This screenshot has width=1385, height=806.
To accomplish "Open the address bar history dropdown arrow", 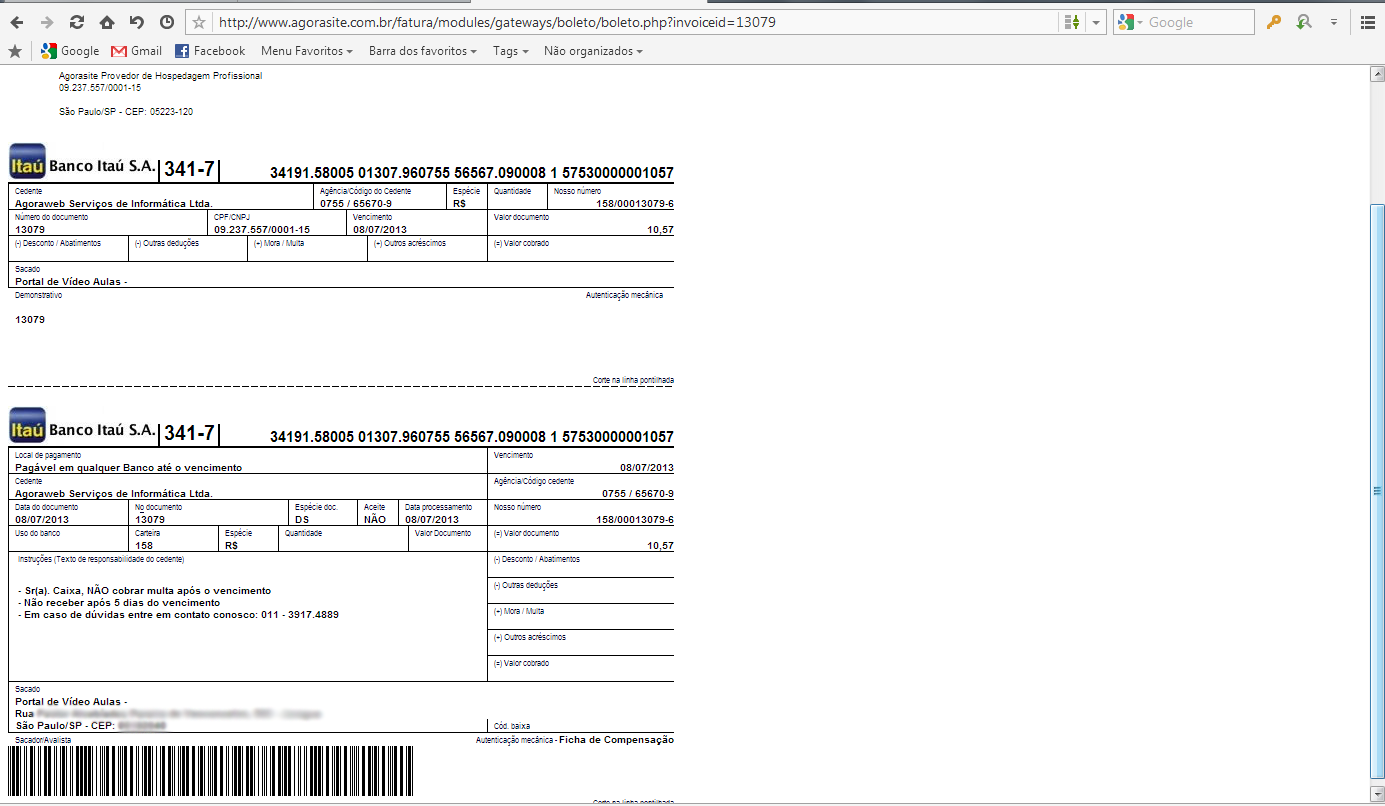I will (x=1096, y=22).
